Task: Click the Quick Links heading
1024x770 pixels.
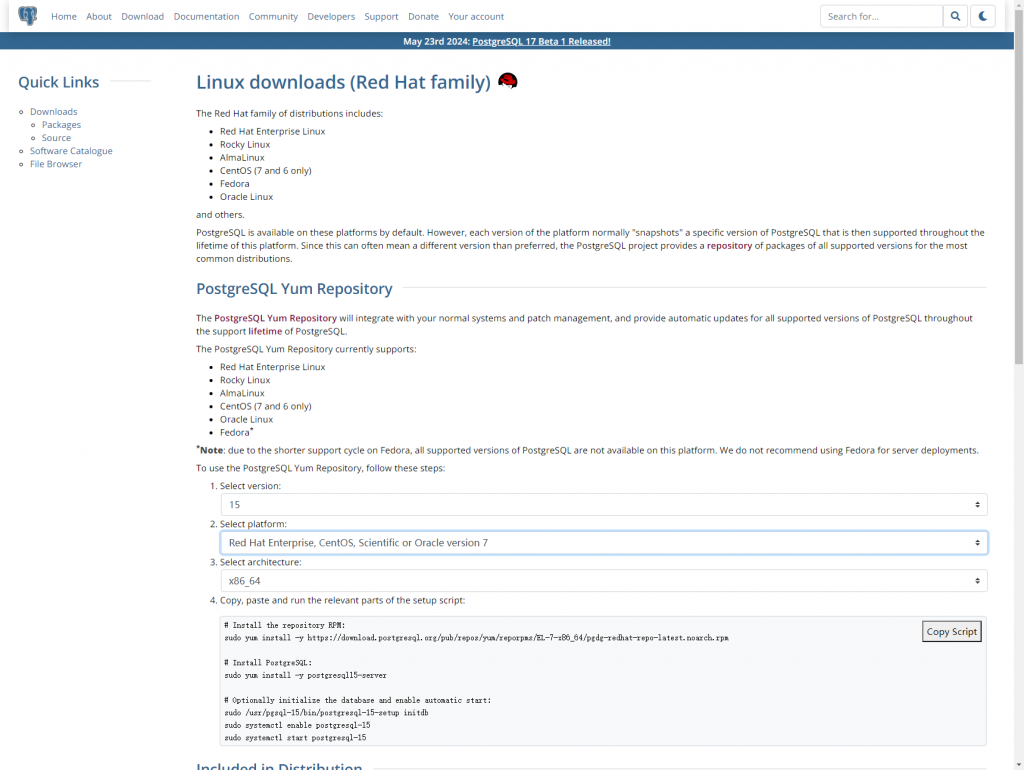Action: (59, 82)
